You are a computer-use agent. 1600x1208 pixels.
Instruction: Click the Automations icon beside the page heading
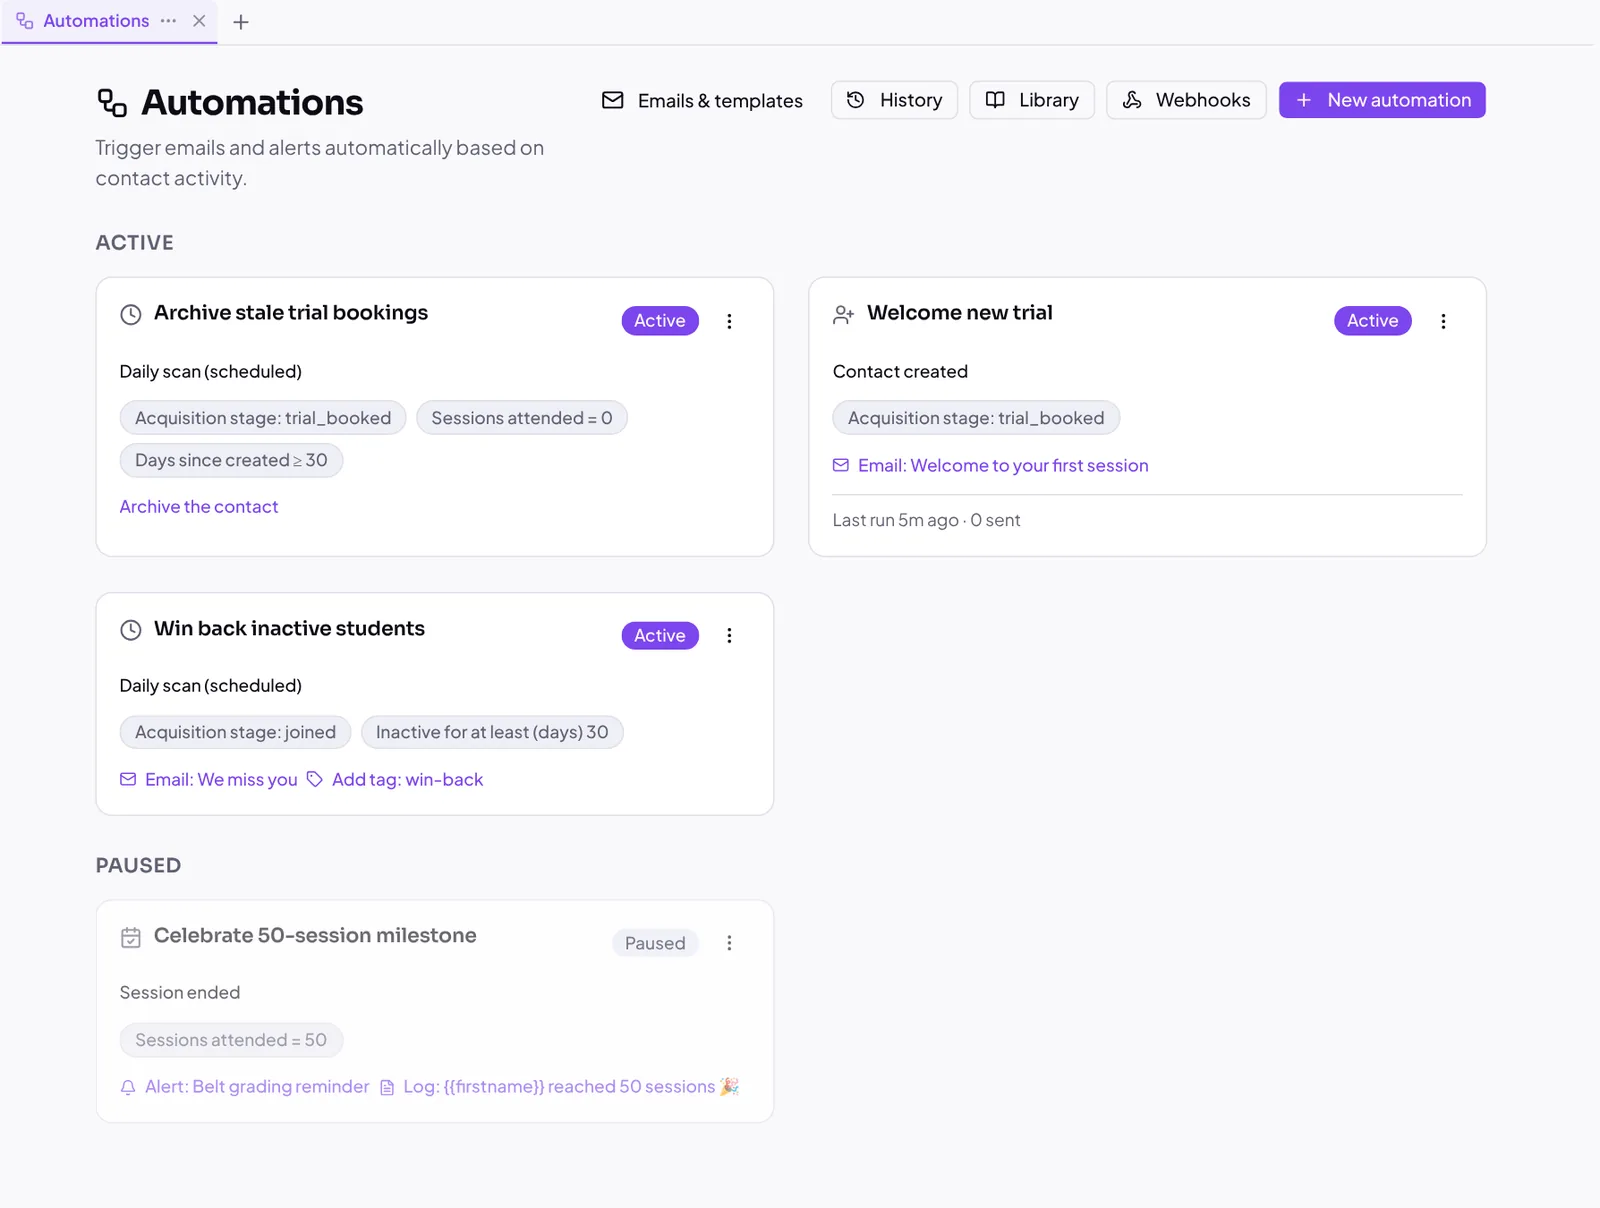point(112,103)
